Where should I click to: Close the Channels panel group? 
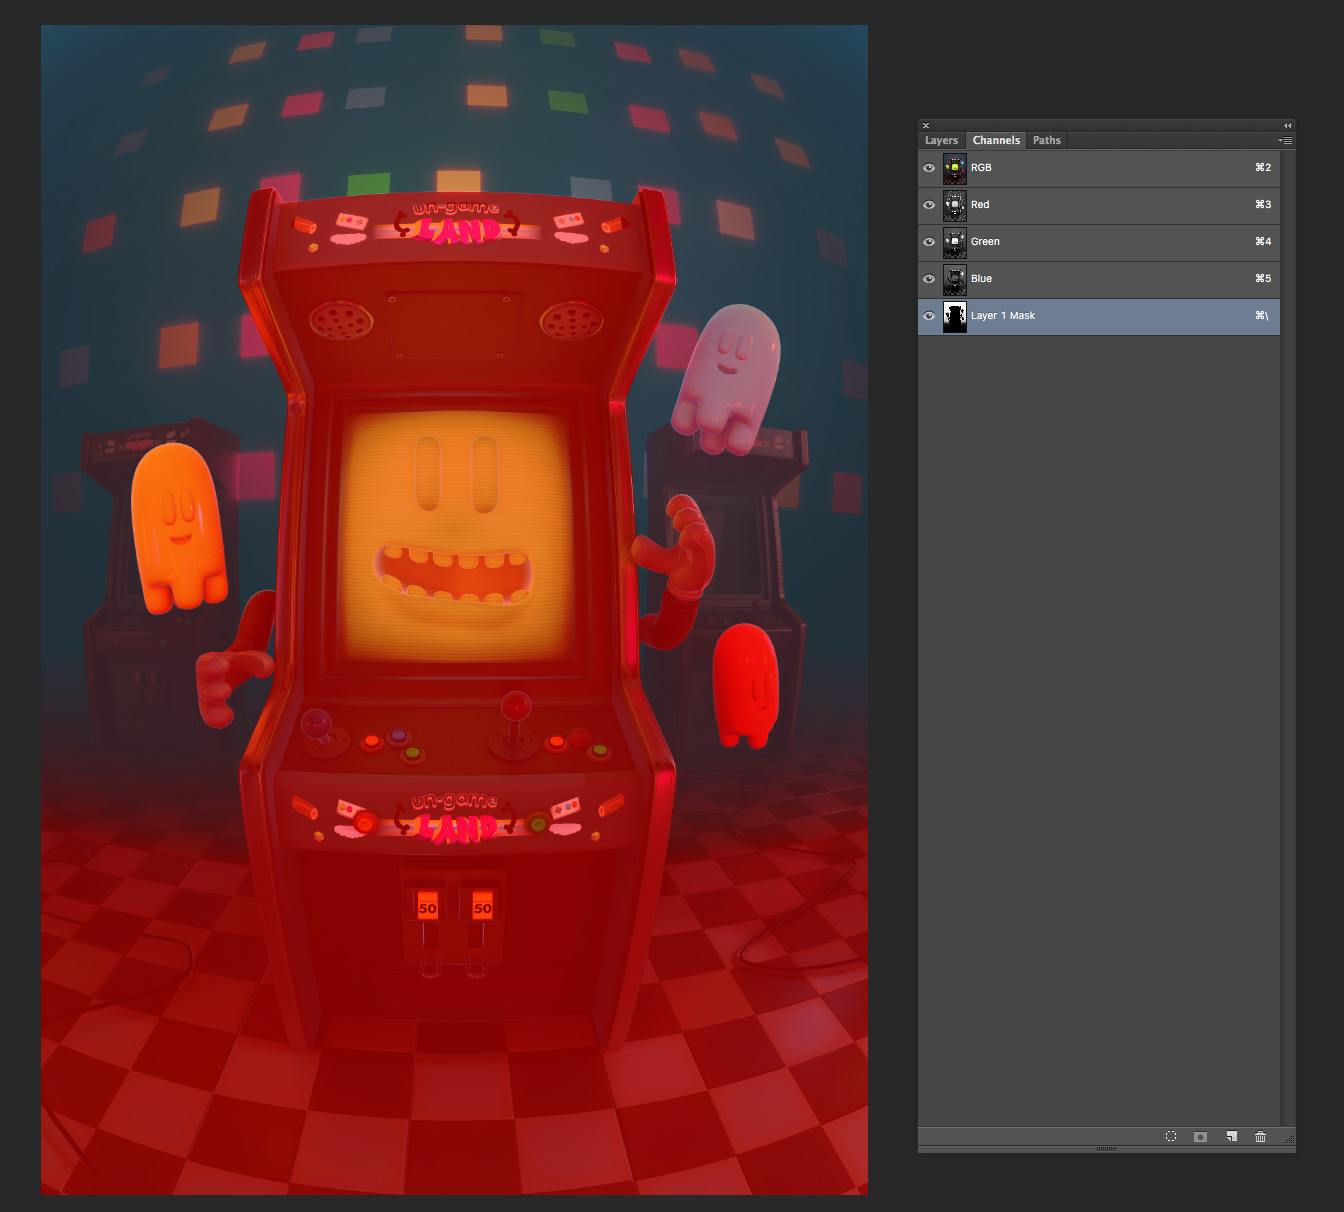pyautogui.click(x=926, y=126)
